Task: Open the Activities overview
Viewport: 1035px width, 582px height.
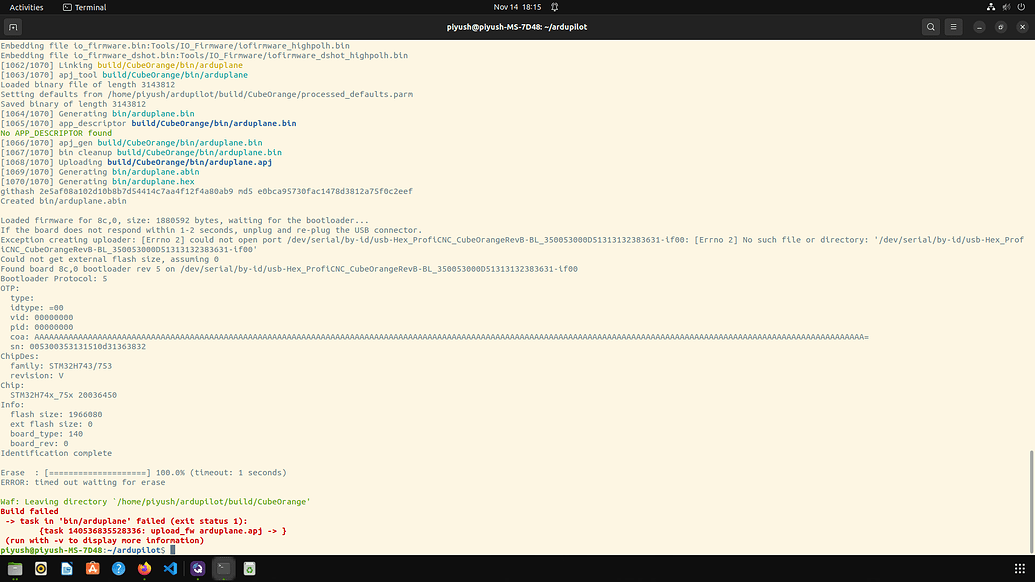Action: [x=26, y=7]
